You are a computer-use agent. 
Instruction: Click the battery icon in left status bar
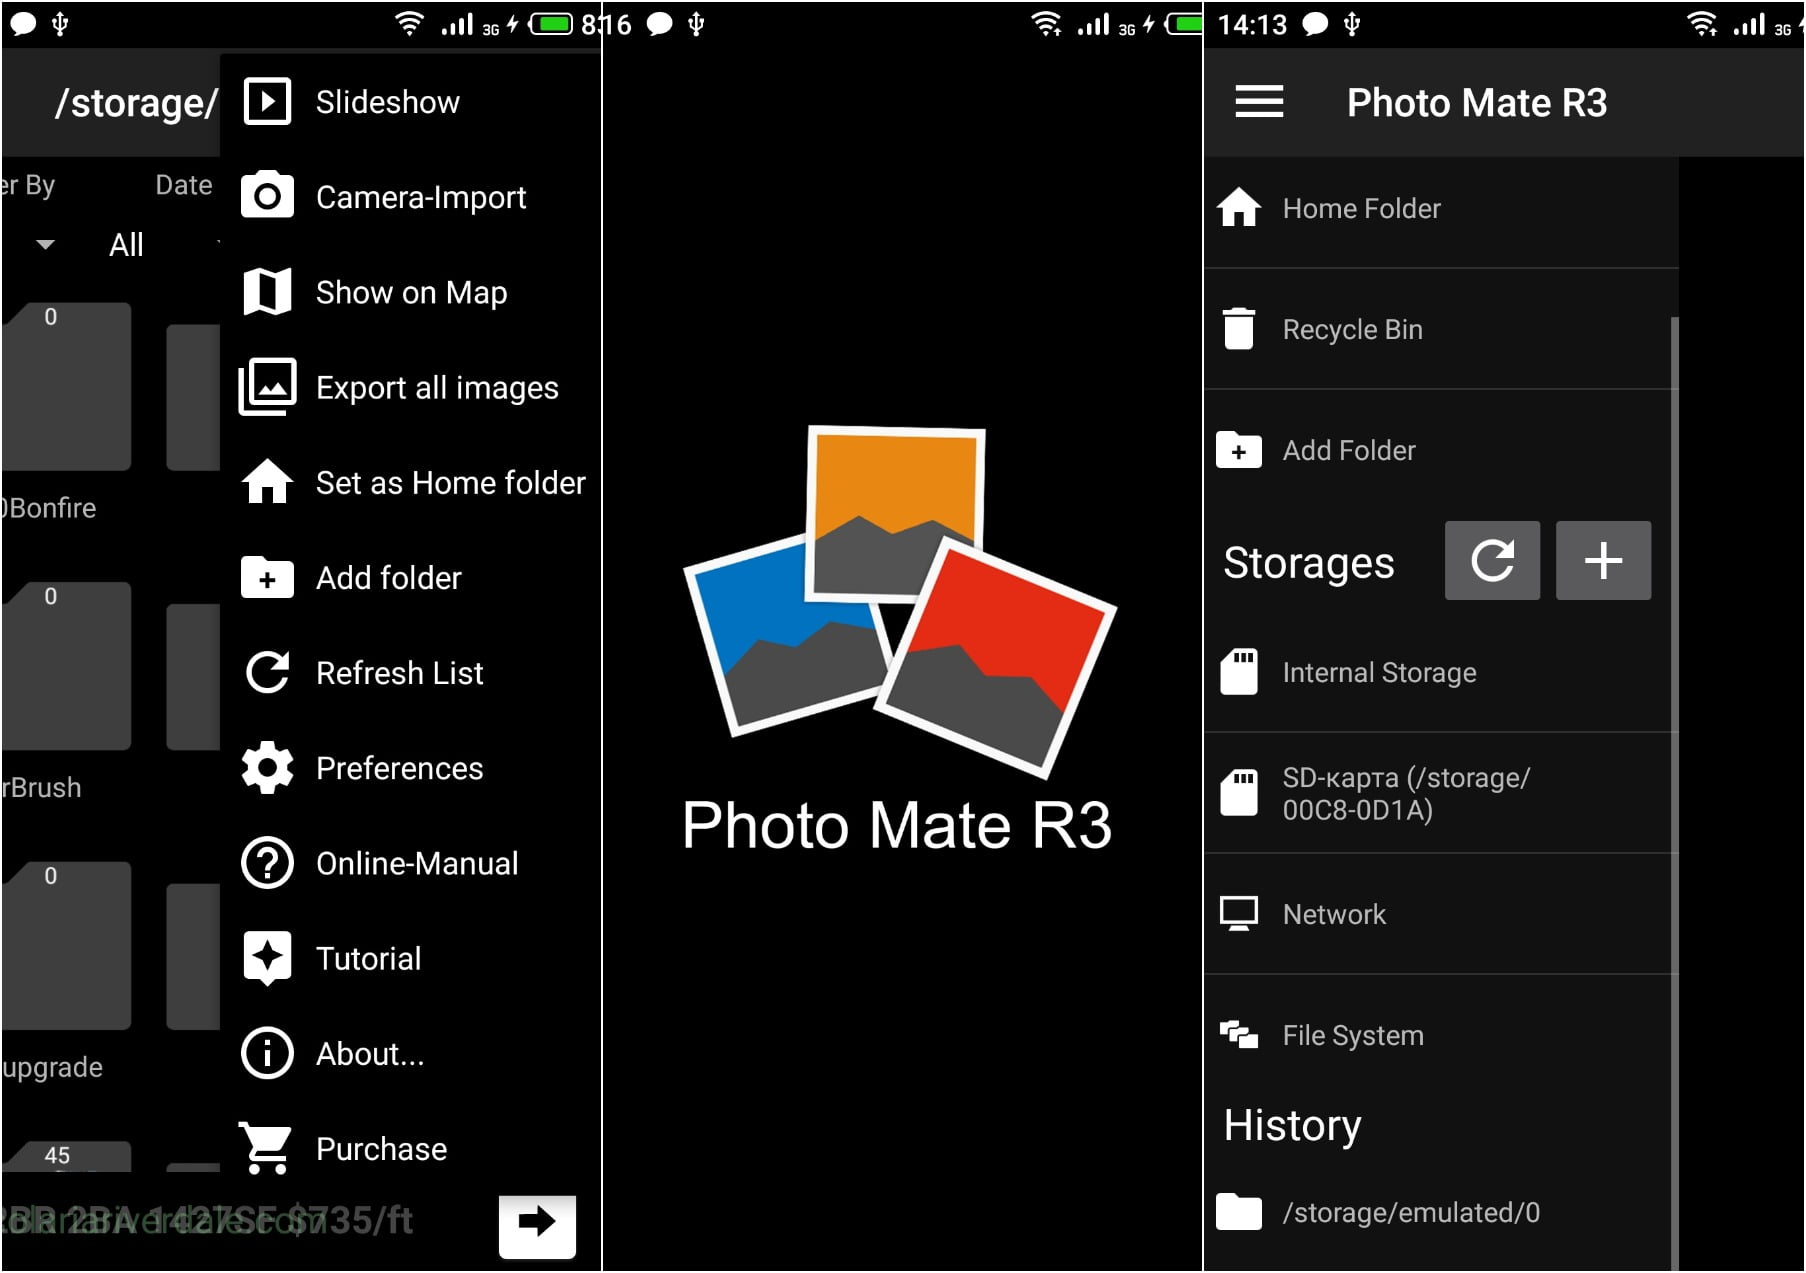551,23
